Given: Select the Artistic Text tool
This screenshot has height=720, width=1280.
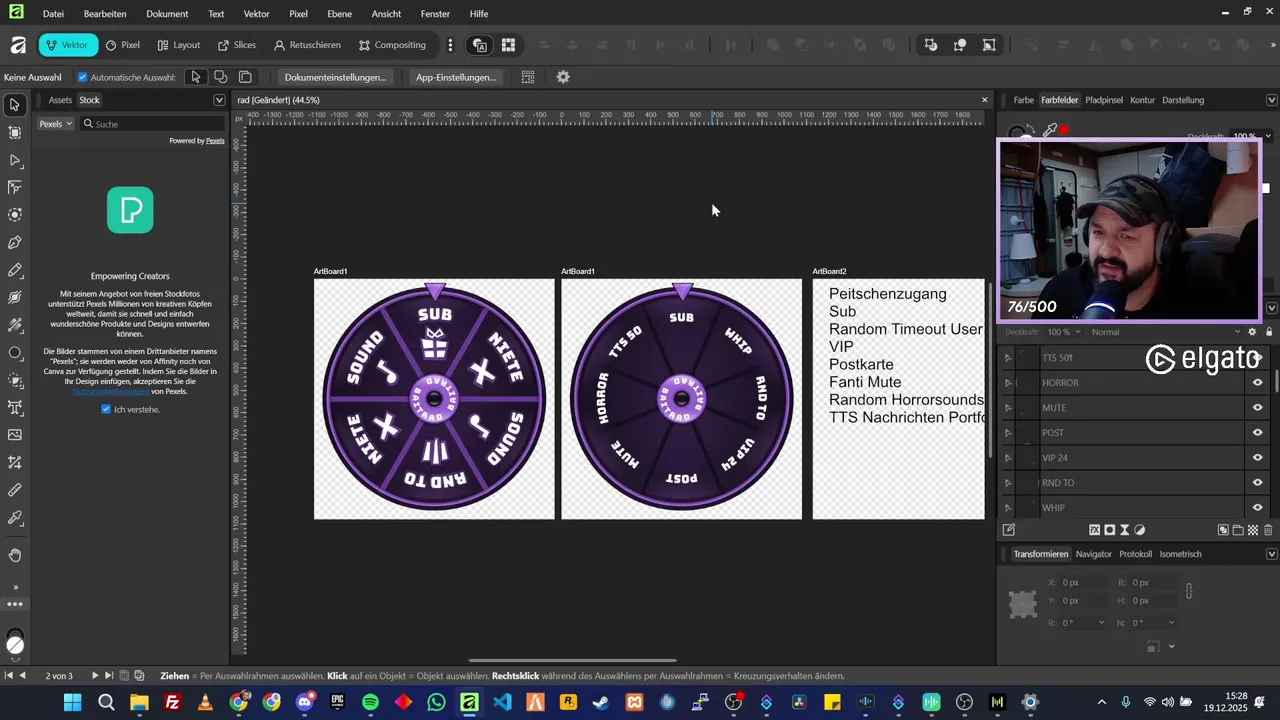Looking at the screenshot, I should (x=15, y=407).
